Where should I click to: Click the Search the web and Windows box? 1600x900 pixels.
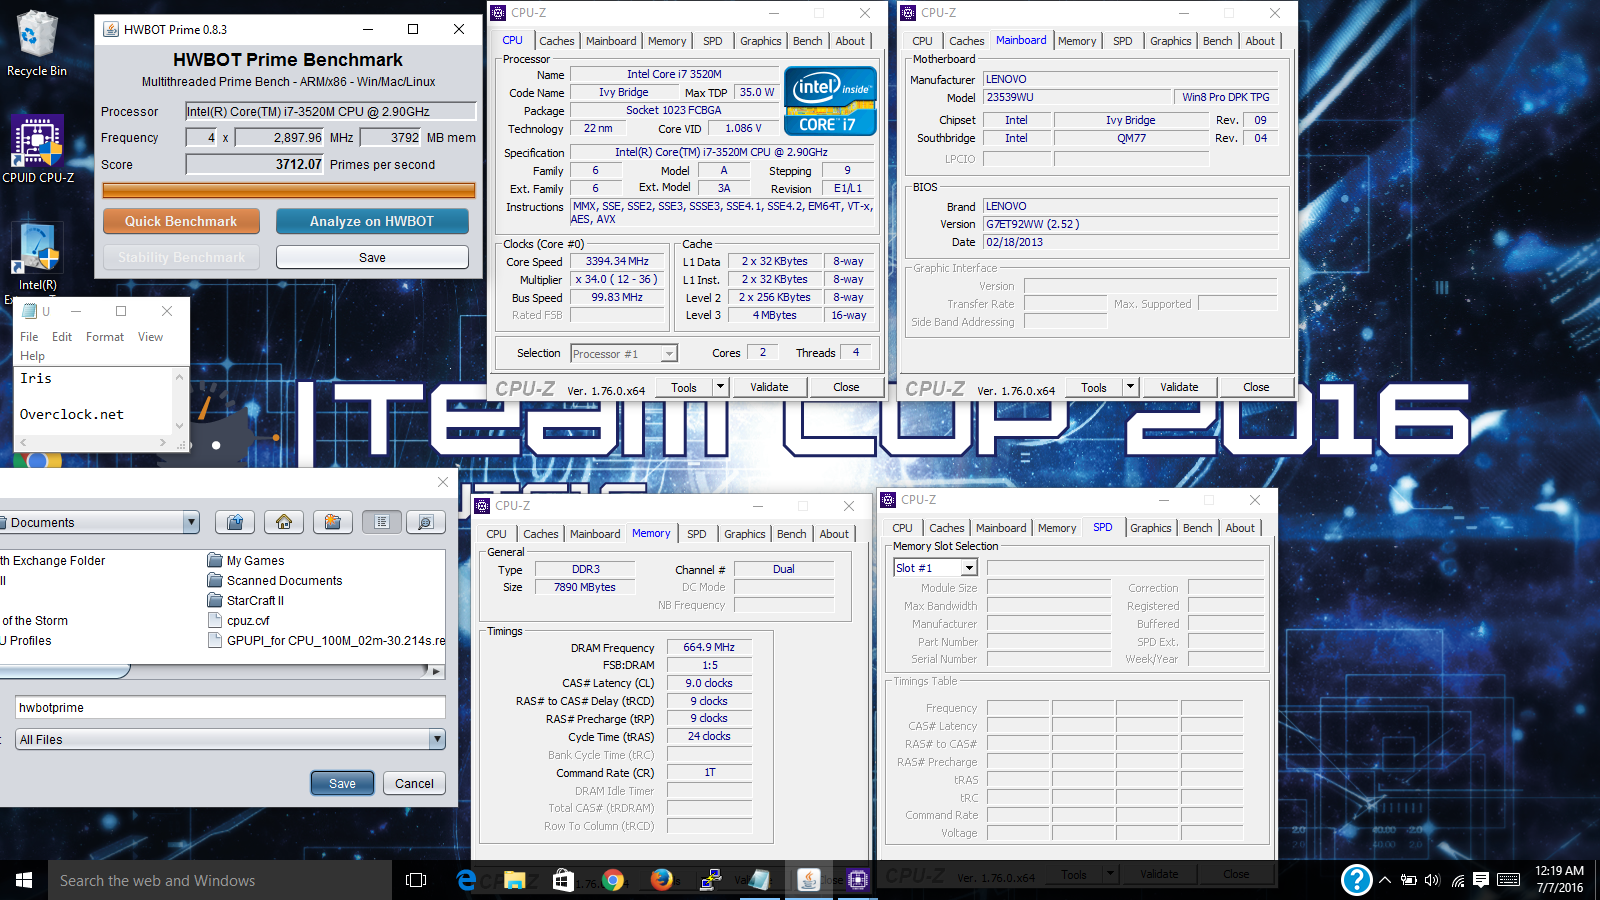pyautogui.click(x=220, y=880)
